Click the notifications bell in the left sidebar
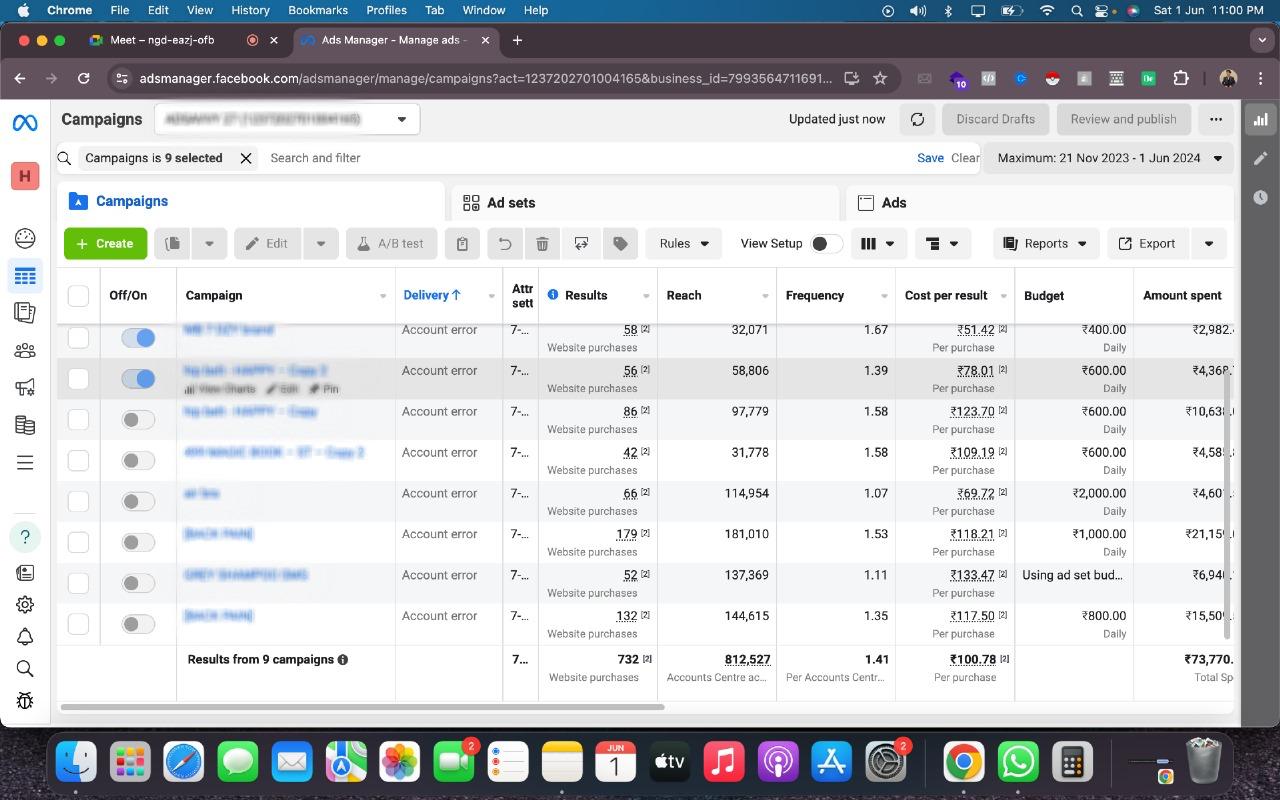The width and height of the screenshot is (1280, 800). pyautogui.click(x=25, y=637)
